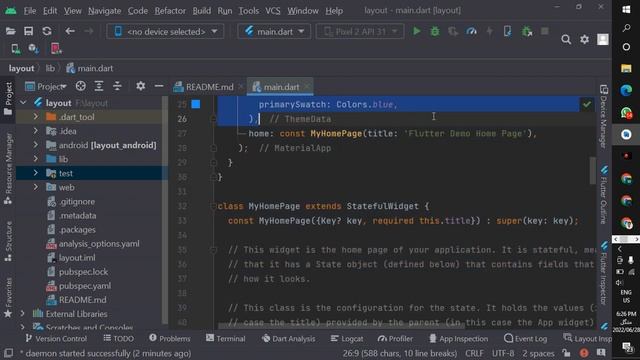Open the Logcat tool window

(347, 338)
